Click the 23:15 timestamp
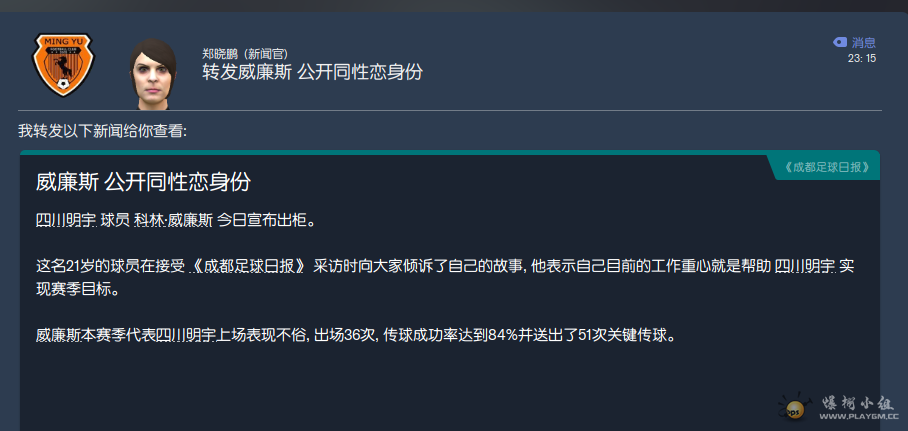 (861, 58)
